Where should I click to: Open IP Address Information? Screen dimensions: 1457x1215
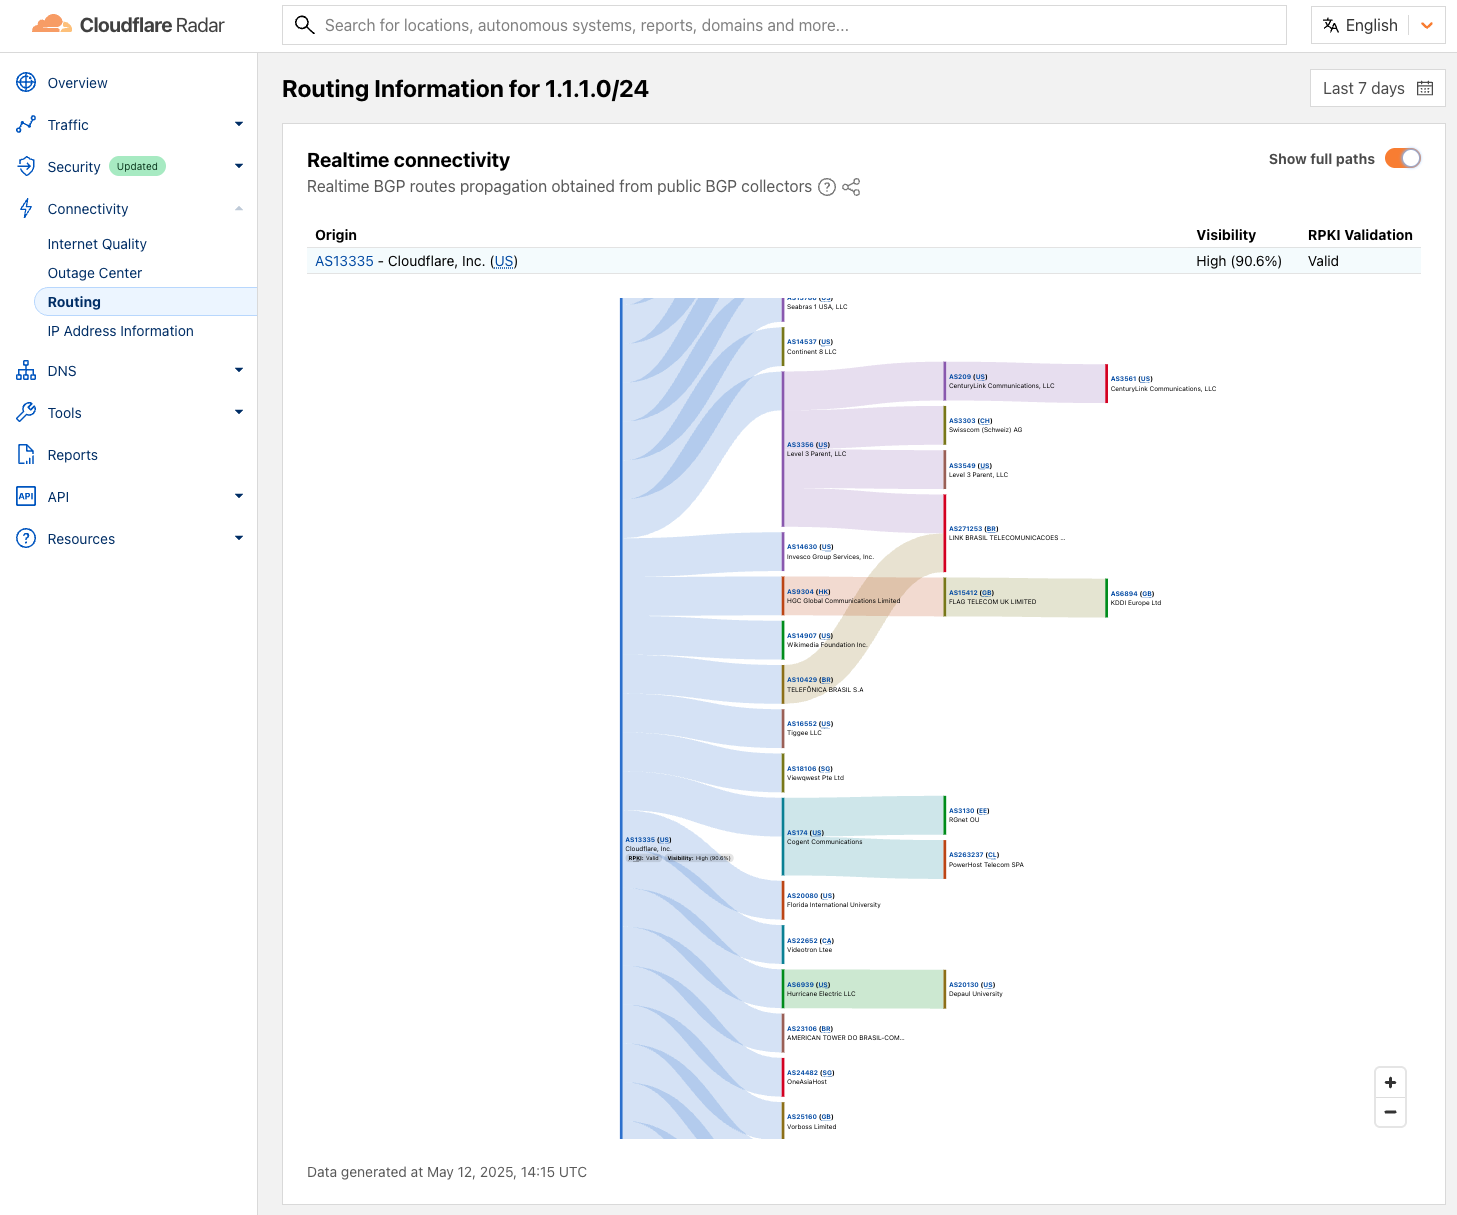coord(121,331)
